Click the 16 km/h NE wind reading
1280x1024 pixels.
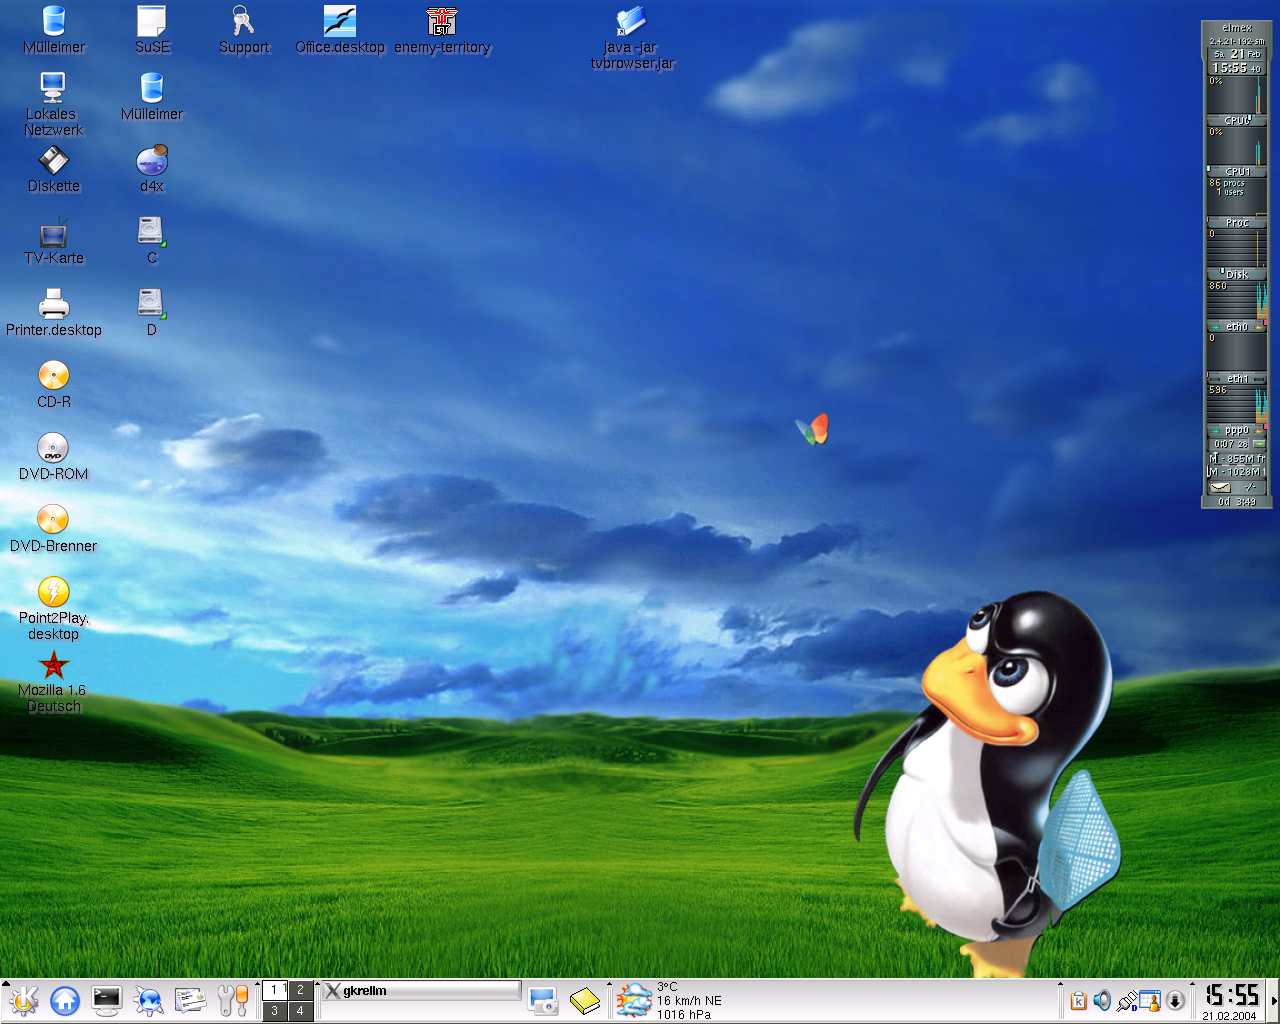689,1000
